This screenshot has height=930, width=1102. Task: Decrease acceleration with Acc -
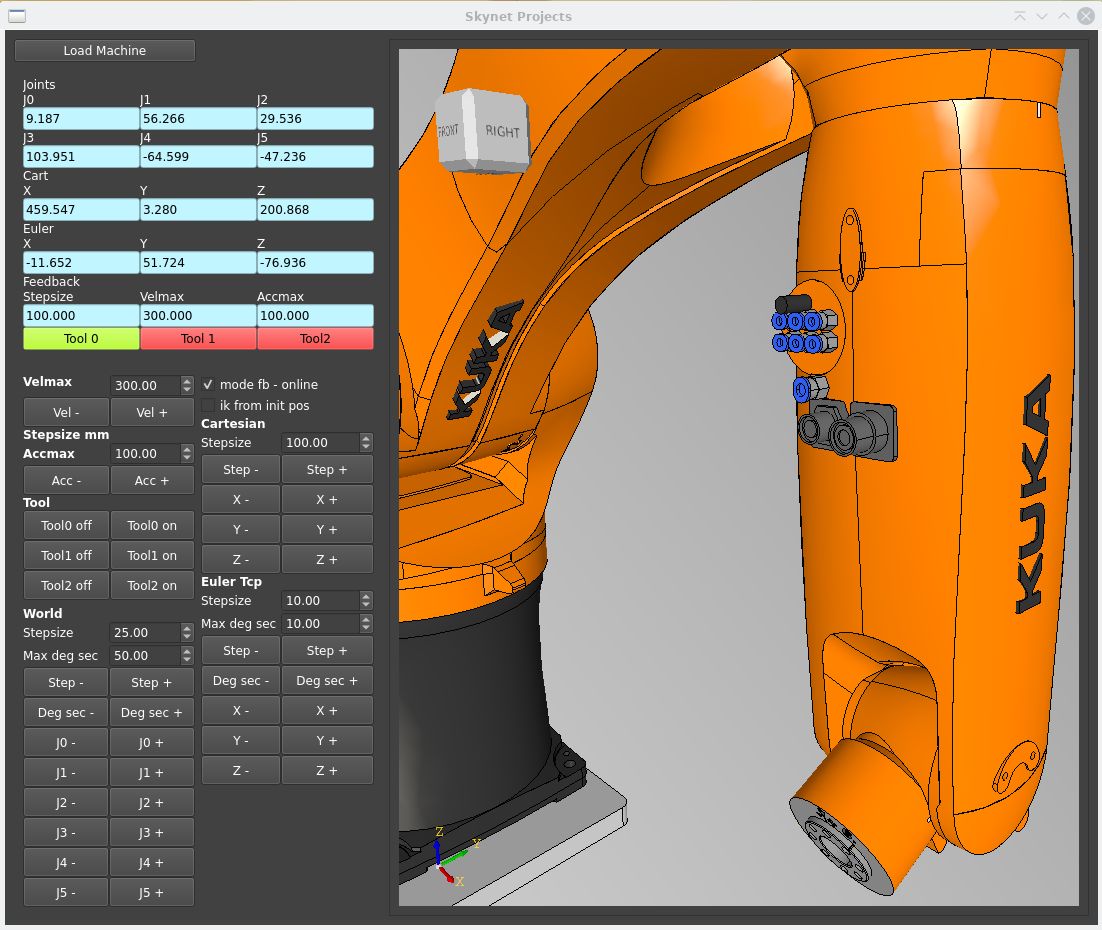[x=66, y=481]
